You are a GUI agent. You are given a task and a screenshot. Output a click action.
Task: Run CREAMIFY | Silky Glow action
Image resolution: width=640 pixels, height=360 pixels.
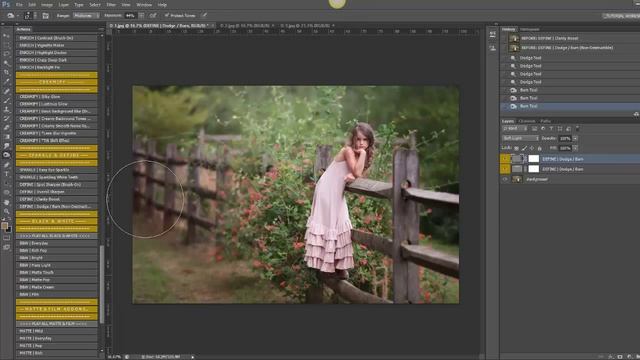pyautogui.click(x=57, y=97)
